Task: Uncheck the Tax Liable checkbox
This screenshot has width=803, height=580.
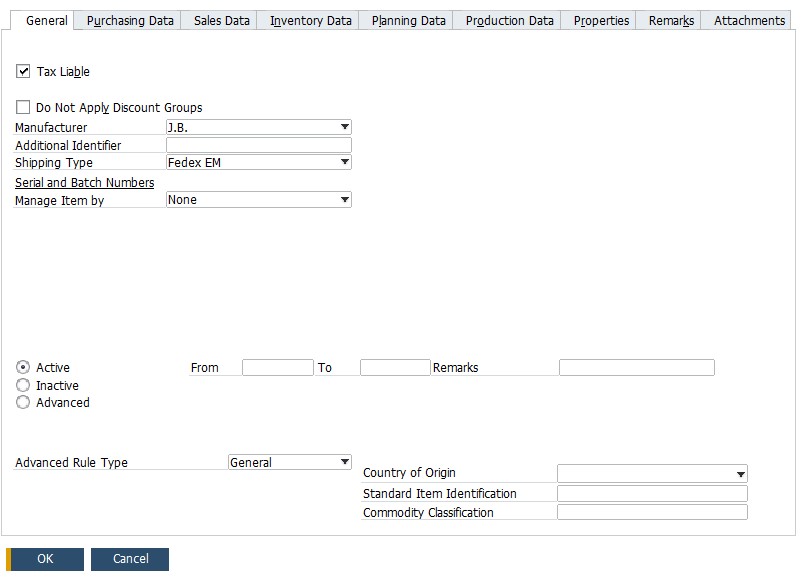Action: (21, 71)
